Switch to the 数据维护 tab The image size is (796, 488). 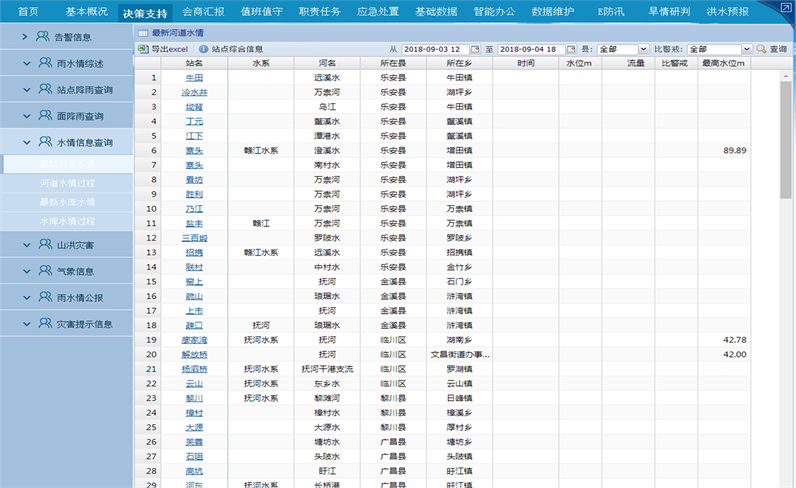(x=553, y=12)
